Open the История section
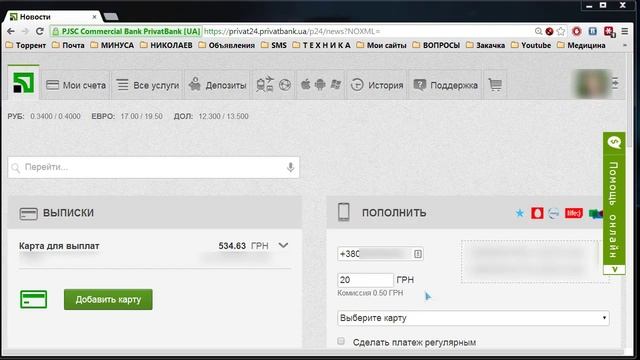The image size is (640, 360). pos(377,85)
